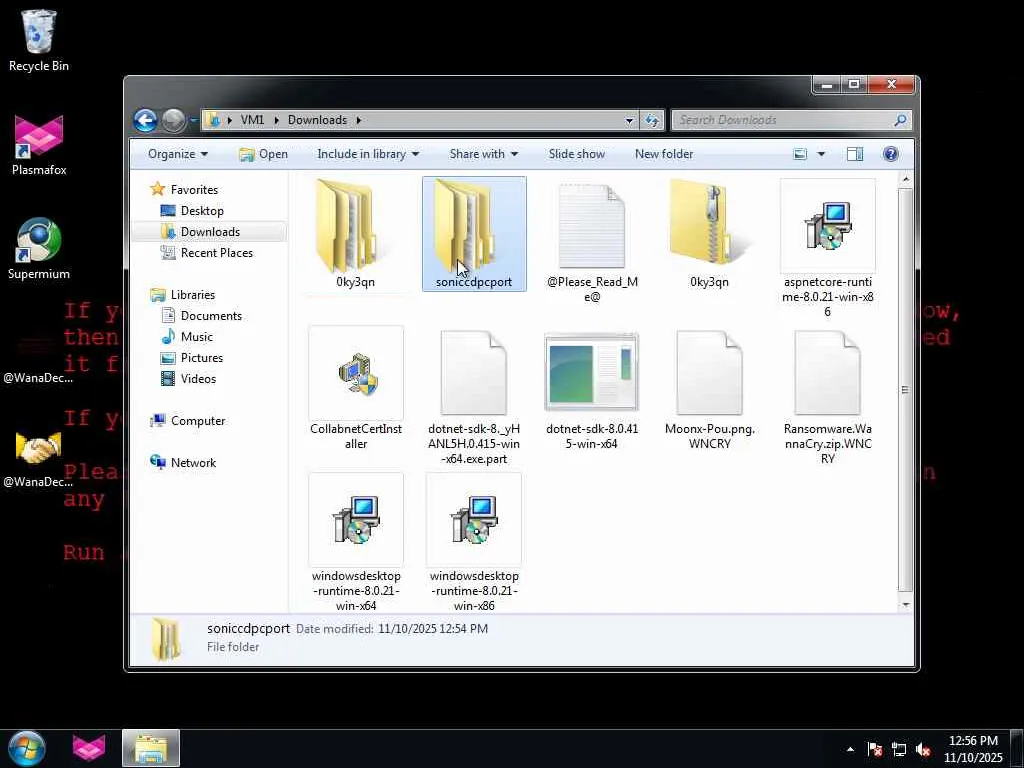Open Action Center flag tray icon
This screenshot has height=768, width=1024.
(875, 749)
